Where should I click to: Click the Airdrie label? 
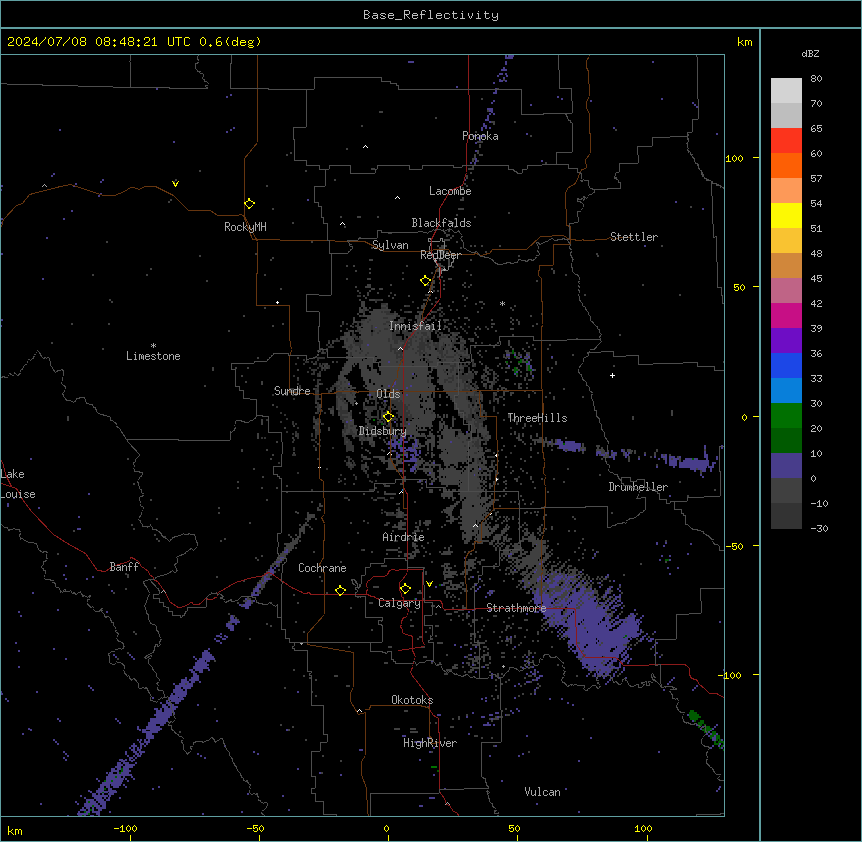[403, 537]
